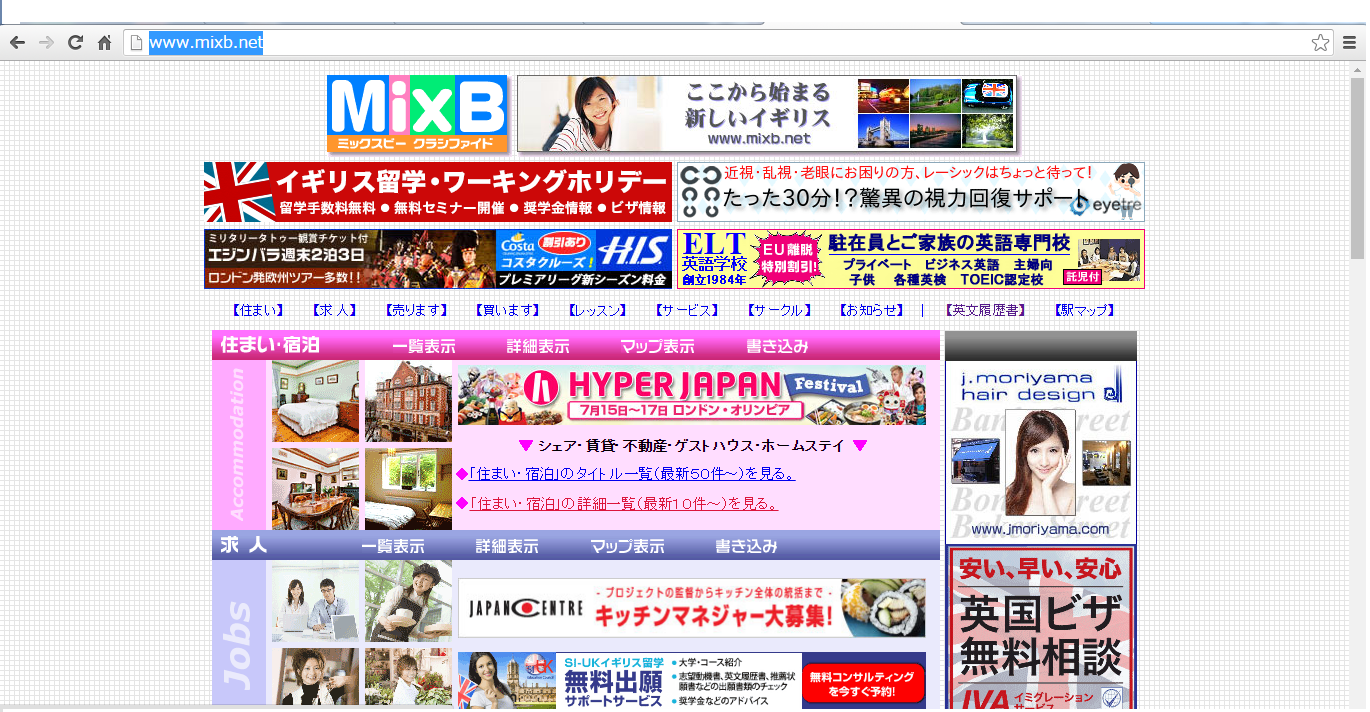Open the eyetre 視力回復サポート banner
The width and height of the screenshot is (1370, 712).
coord(911,192)
